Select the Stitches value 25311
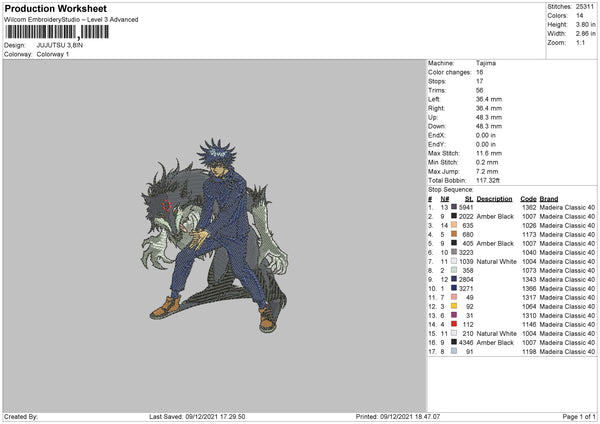Screen dimensions: 600x424 coord(585,7)
